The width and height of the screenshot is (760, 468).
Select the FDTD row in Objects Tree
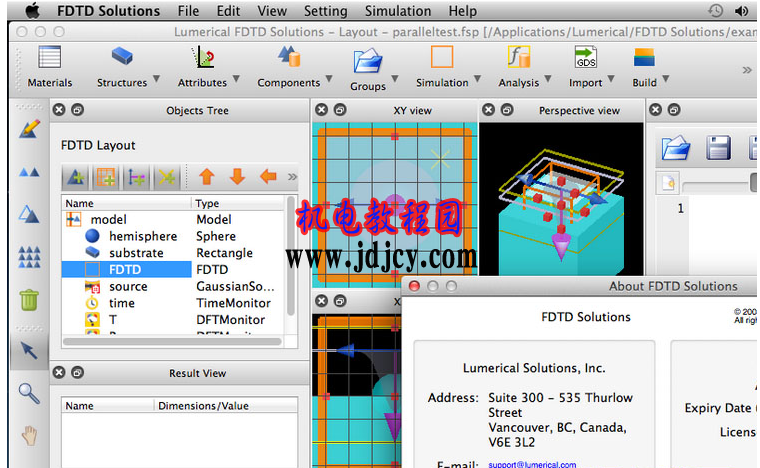click(173, 269)
